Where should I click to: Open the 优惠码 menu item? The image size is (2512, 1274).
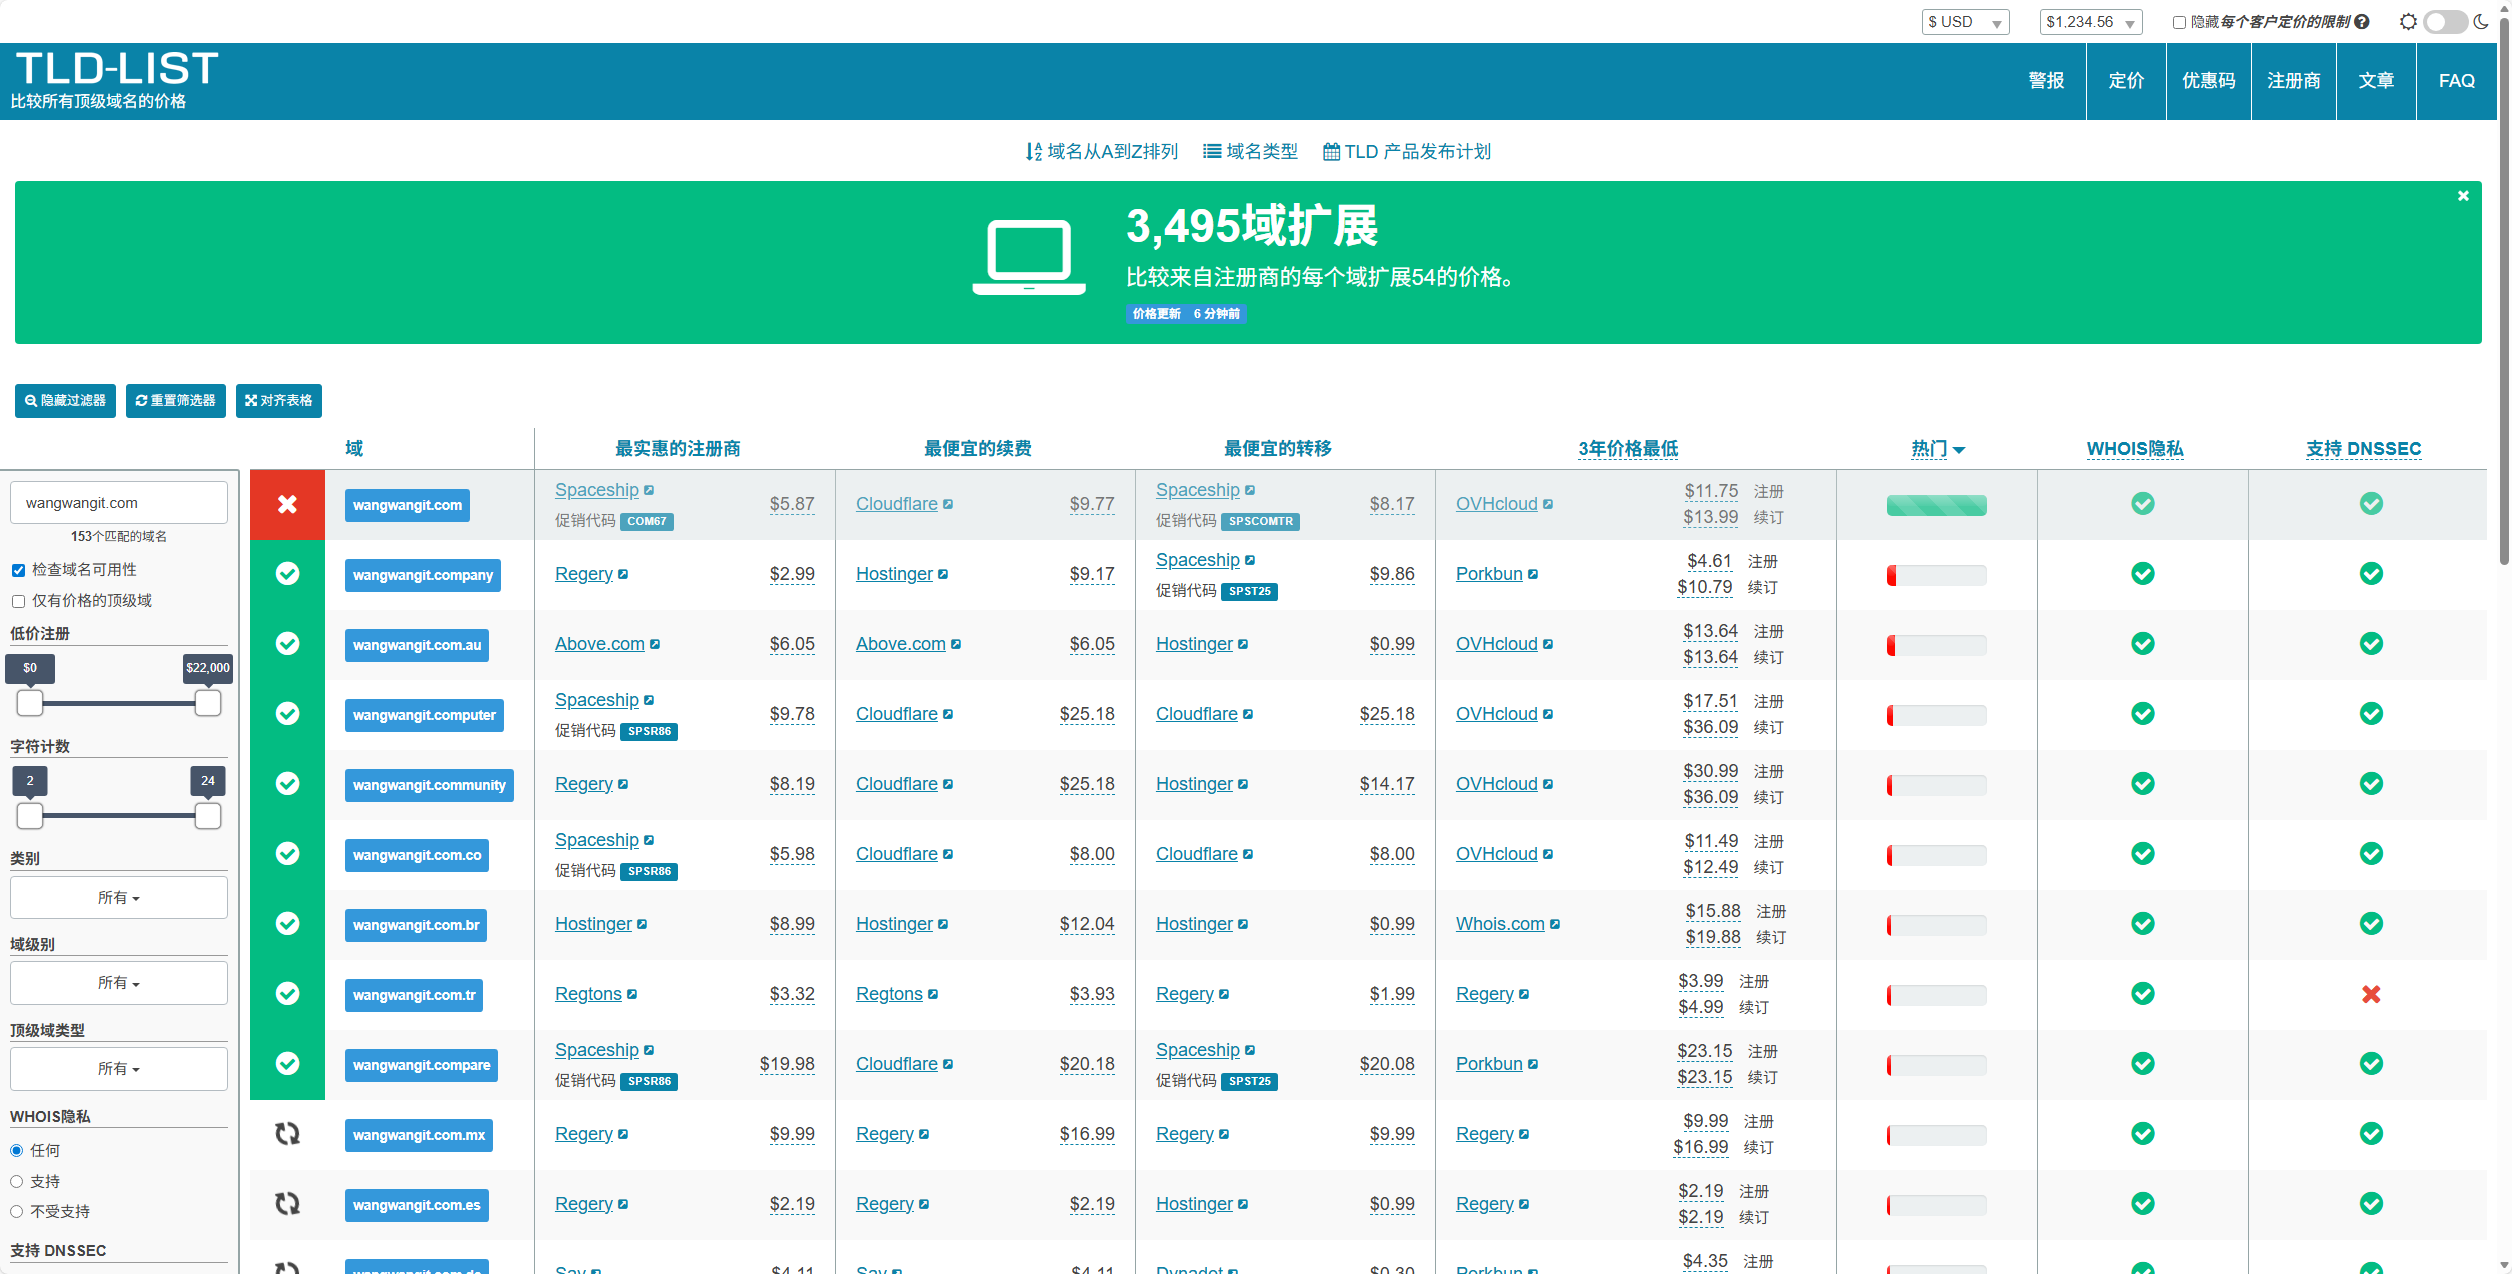pyautogui.click(x=2208, y=81)
